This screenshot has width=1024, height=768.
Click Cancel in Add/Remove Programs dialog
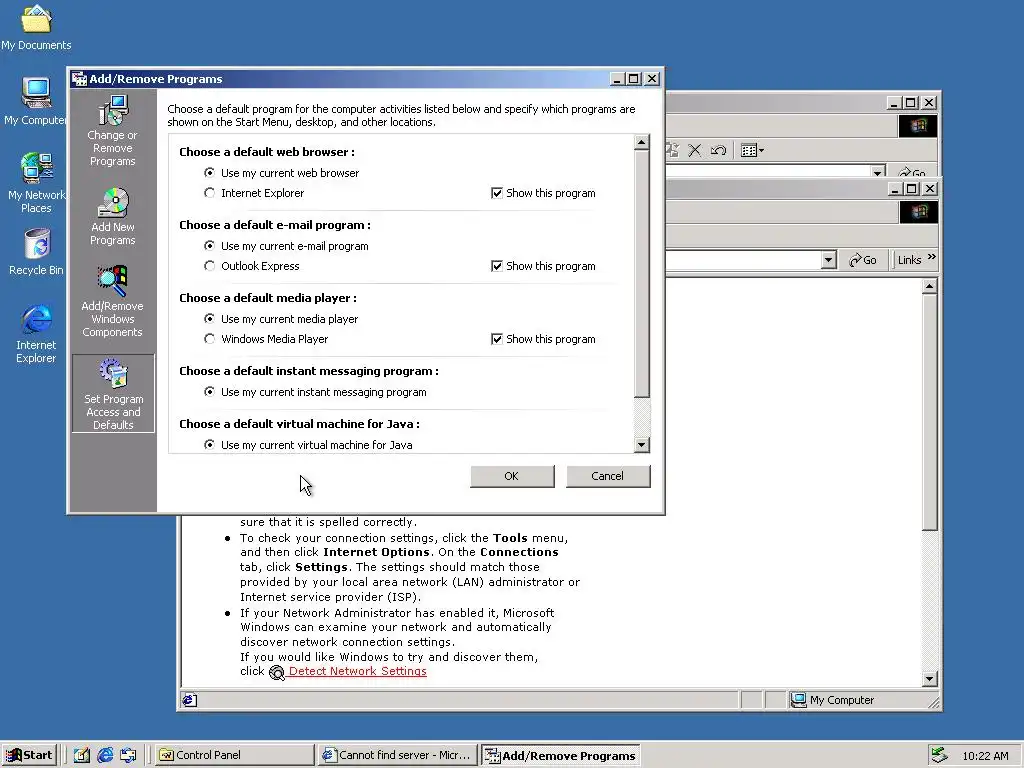tap(608, 476)
